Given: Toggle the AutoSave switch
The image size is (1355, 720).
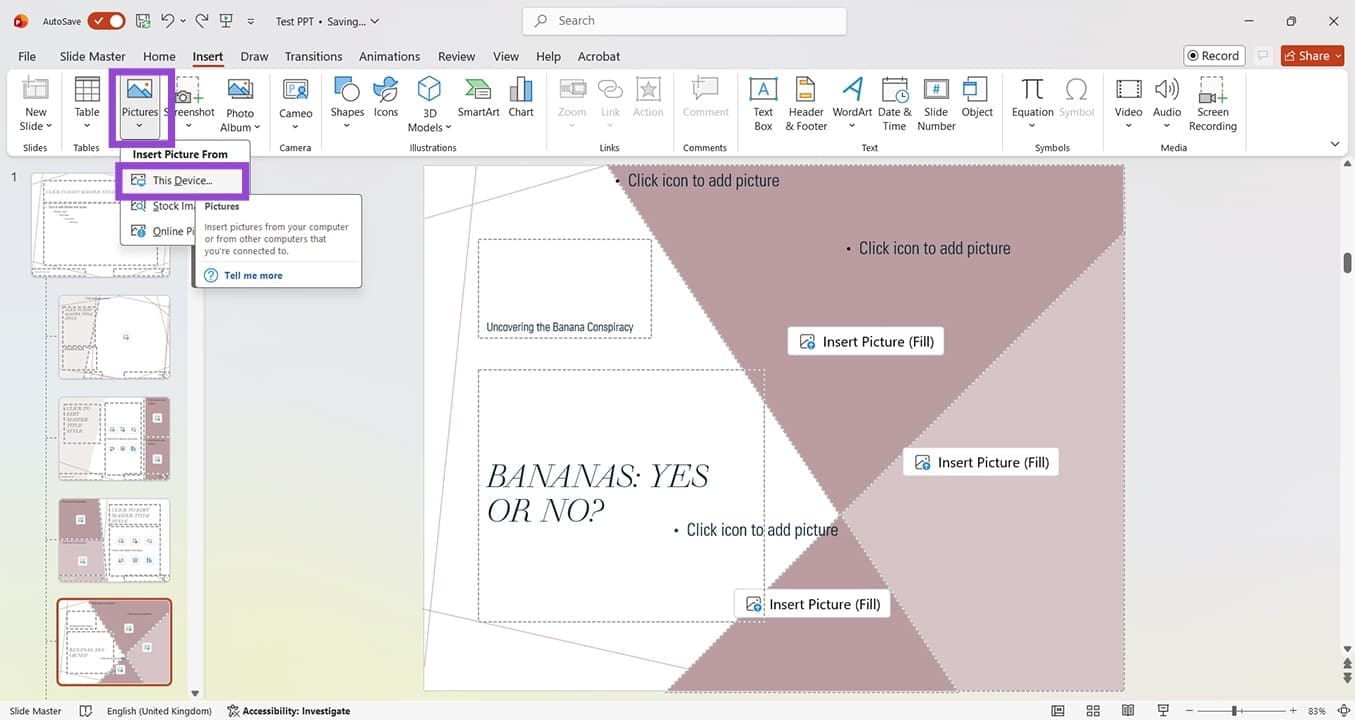Looking at the screenshot, I should click(x=106, y=21).
